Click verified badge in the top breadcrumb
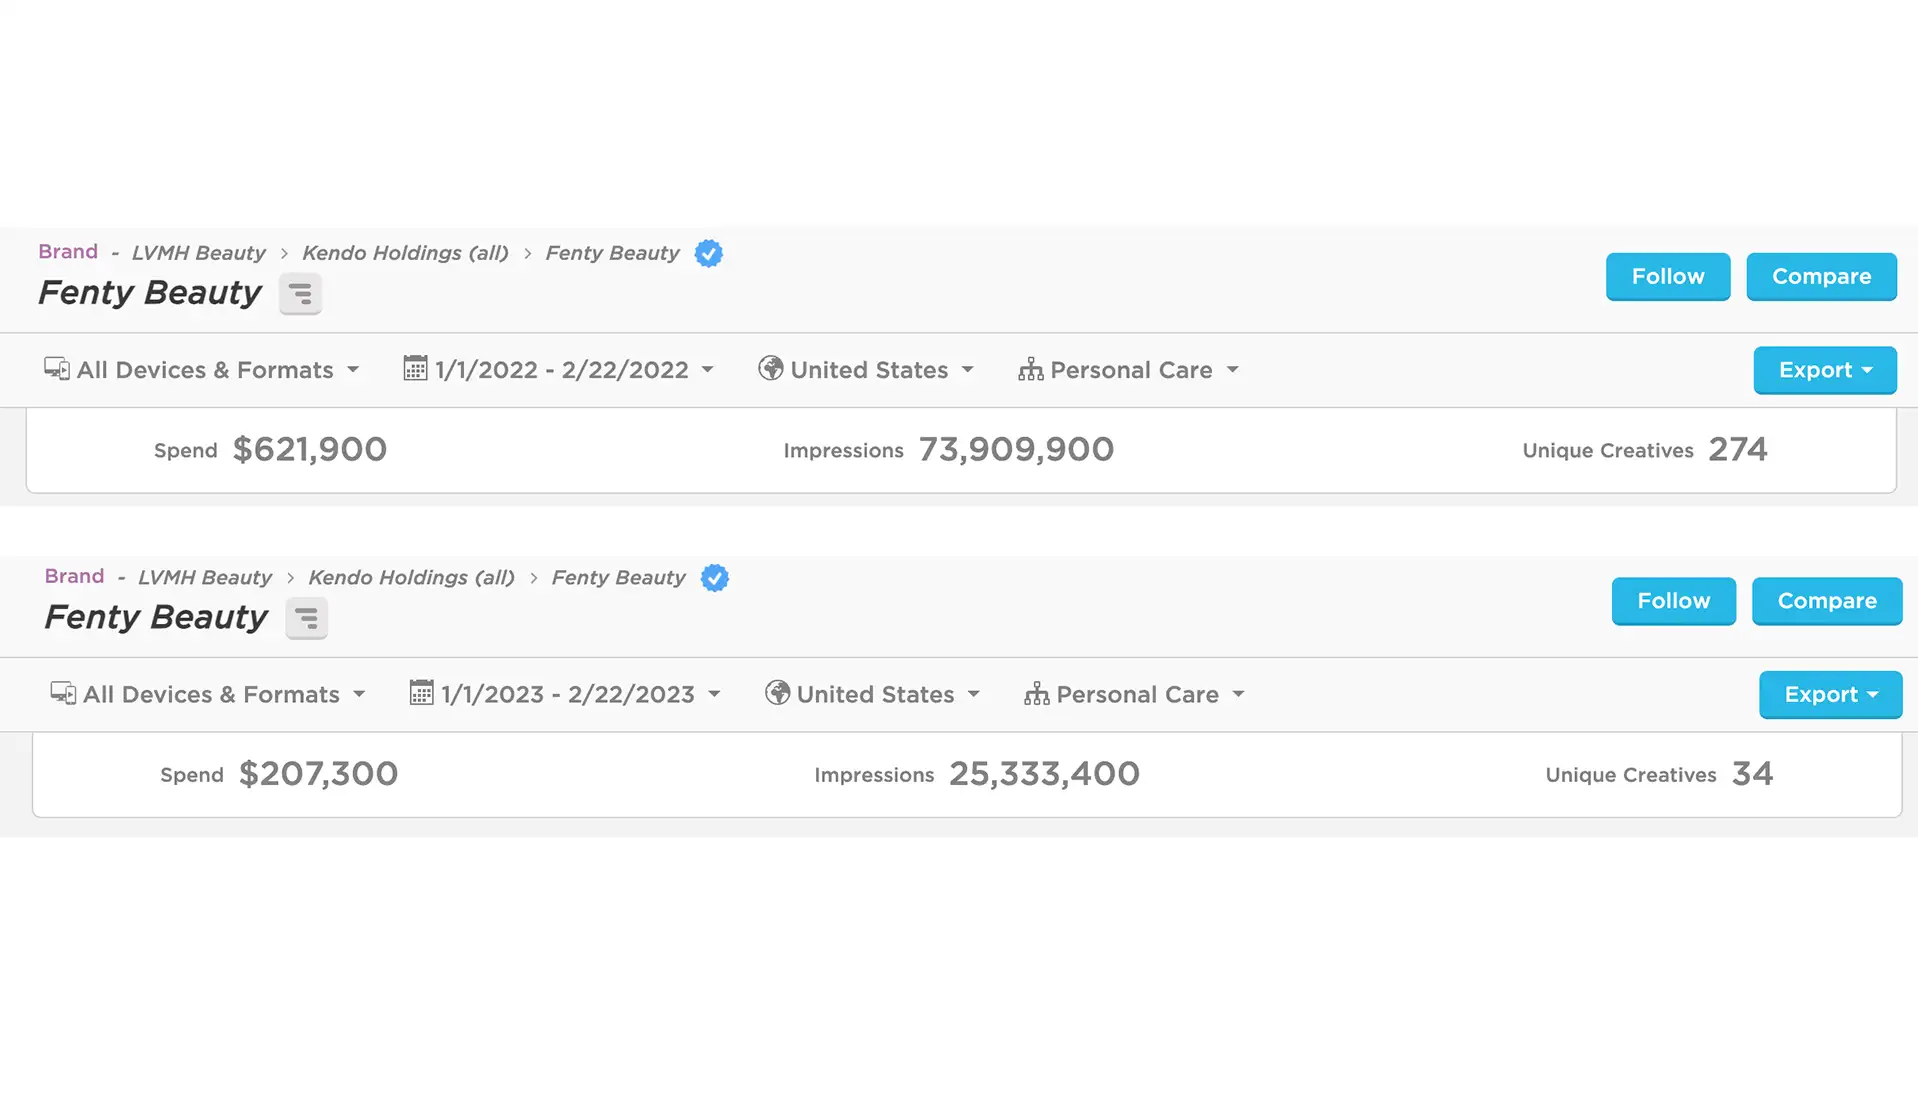Viewport: 1918px width, 1110px height. (709, 254)
